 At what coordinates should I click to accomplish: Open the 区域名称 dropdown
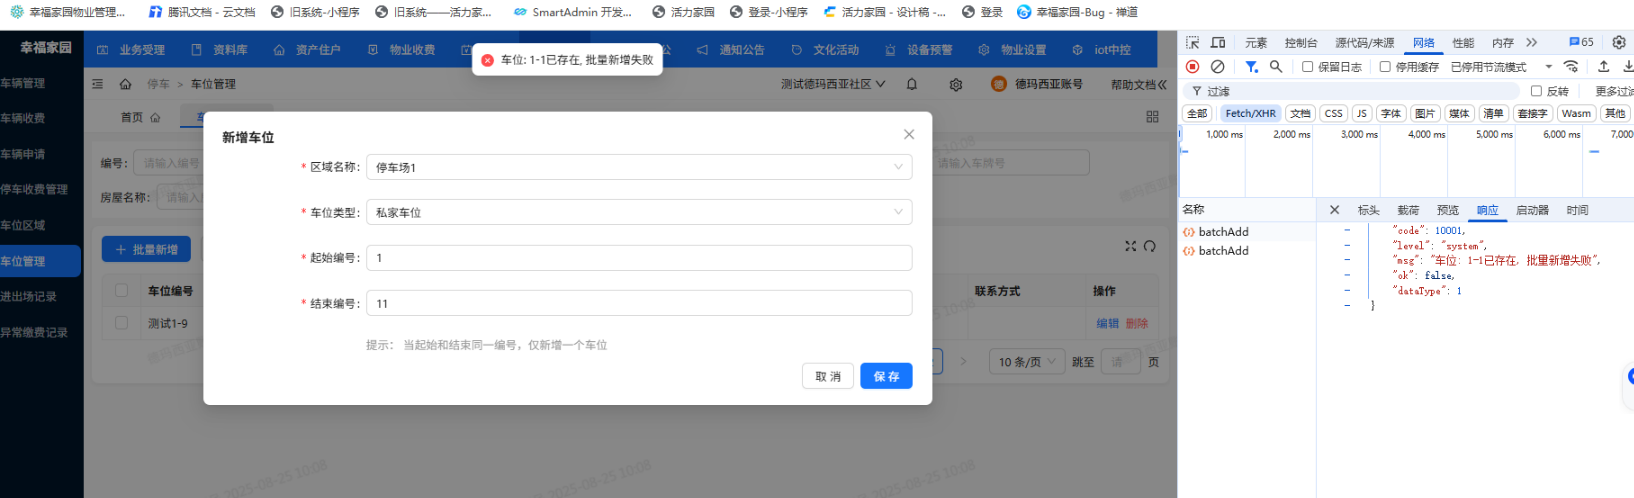point(639,167)
